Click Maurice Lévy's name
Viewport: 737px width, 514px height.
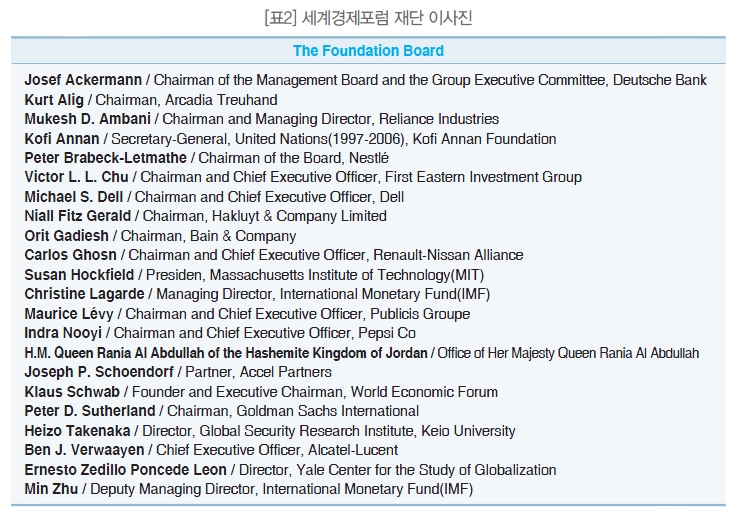pos(69,314)
